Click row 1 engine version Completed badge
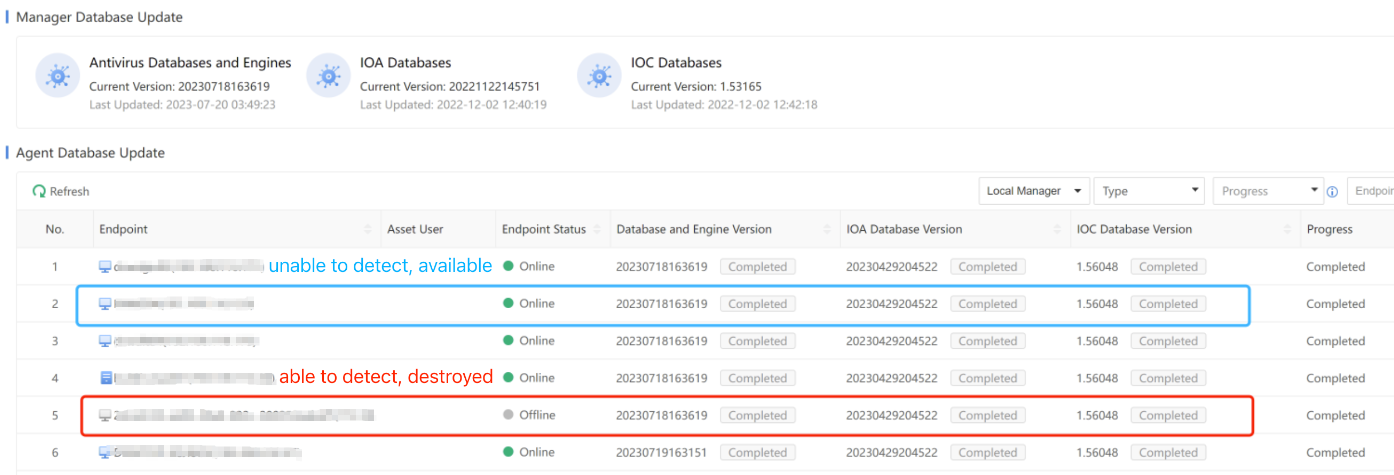Viewport: 1394px width, 475px height. coord(758,267)
